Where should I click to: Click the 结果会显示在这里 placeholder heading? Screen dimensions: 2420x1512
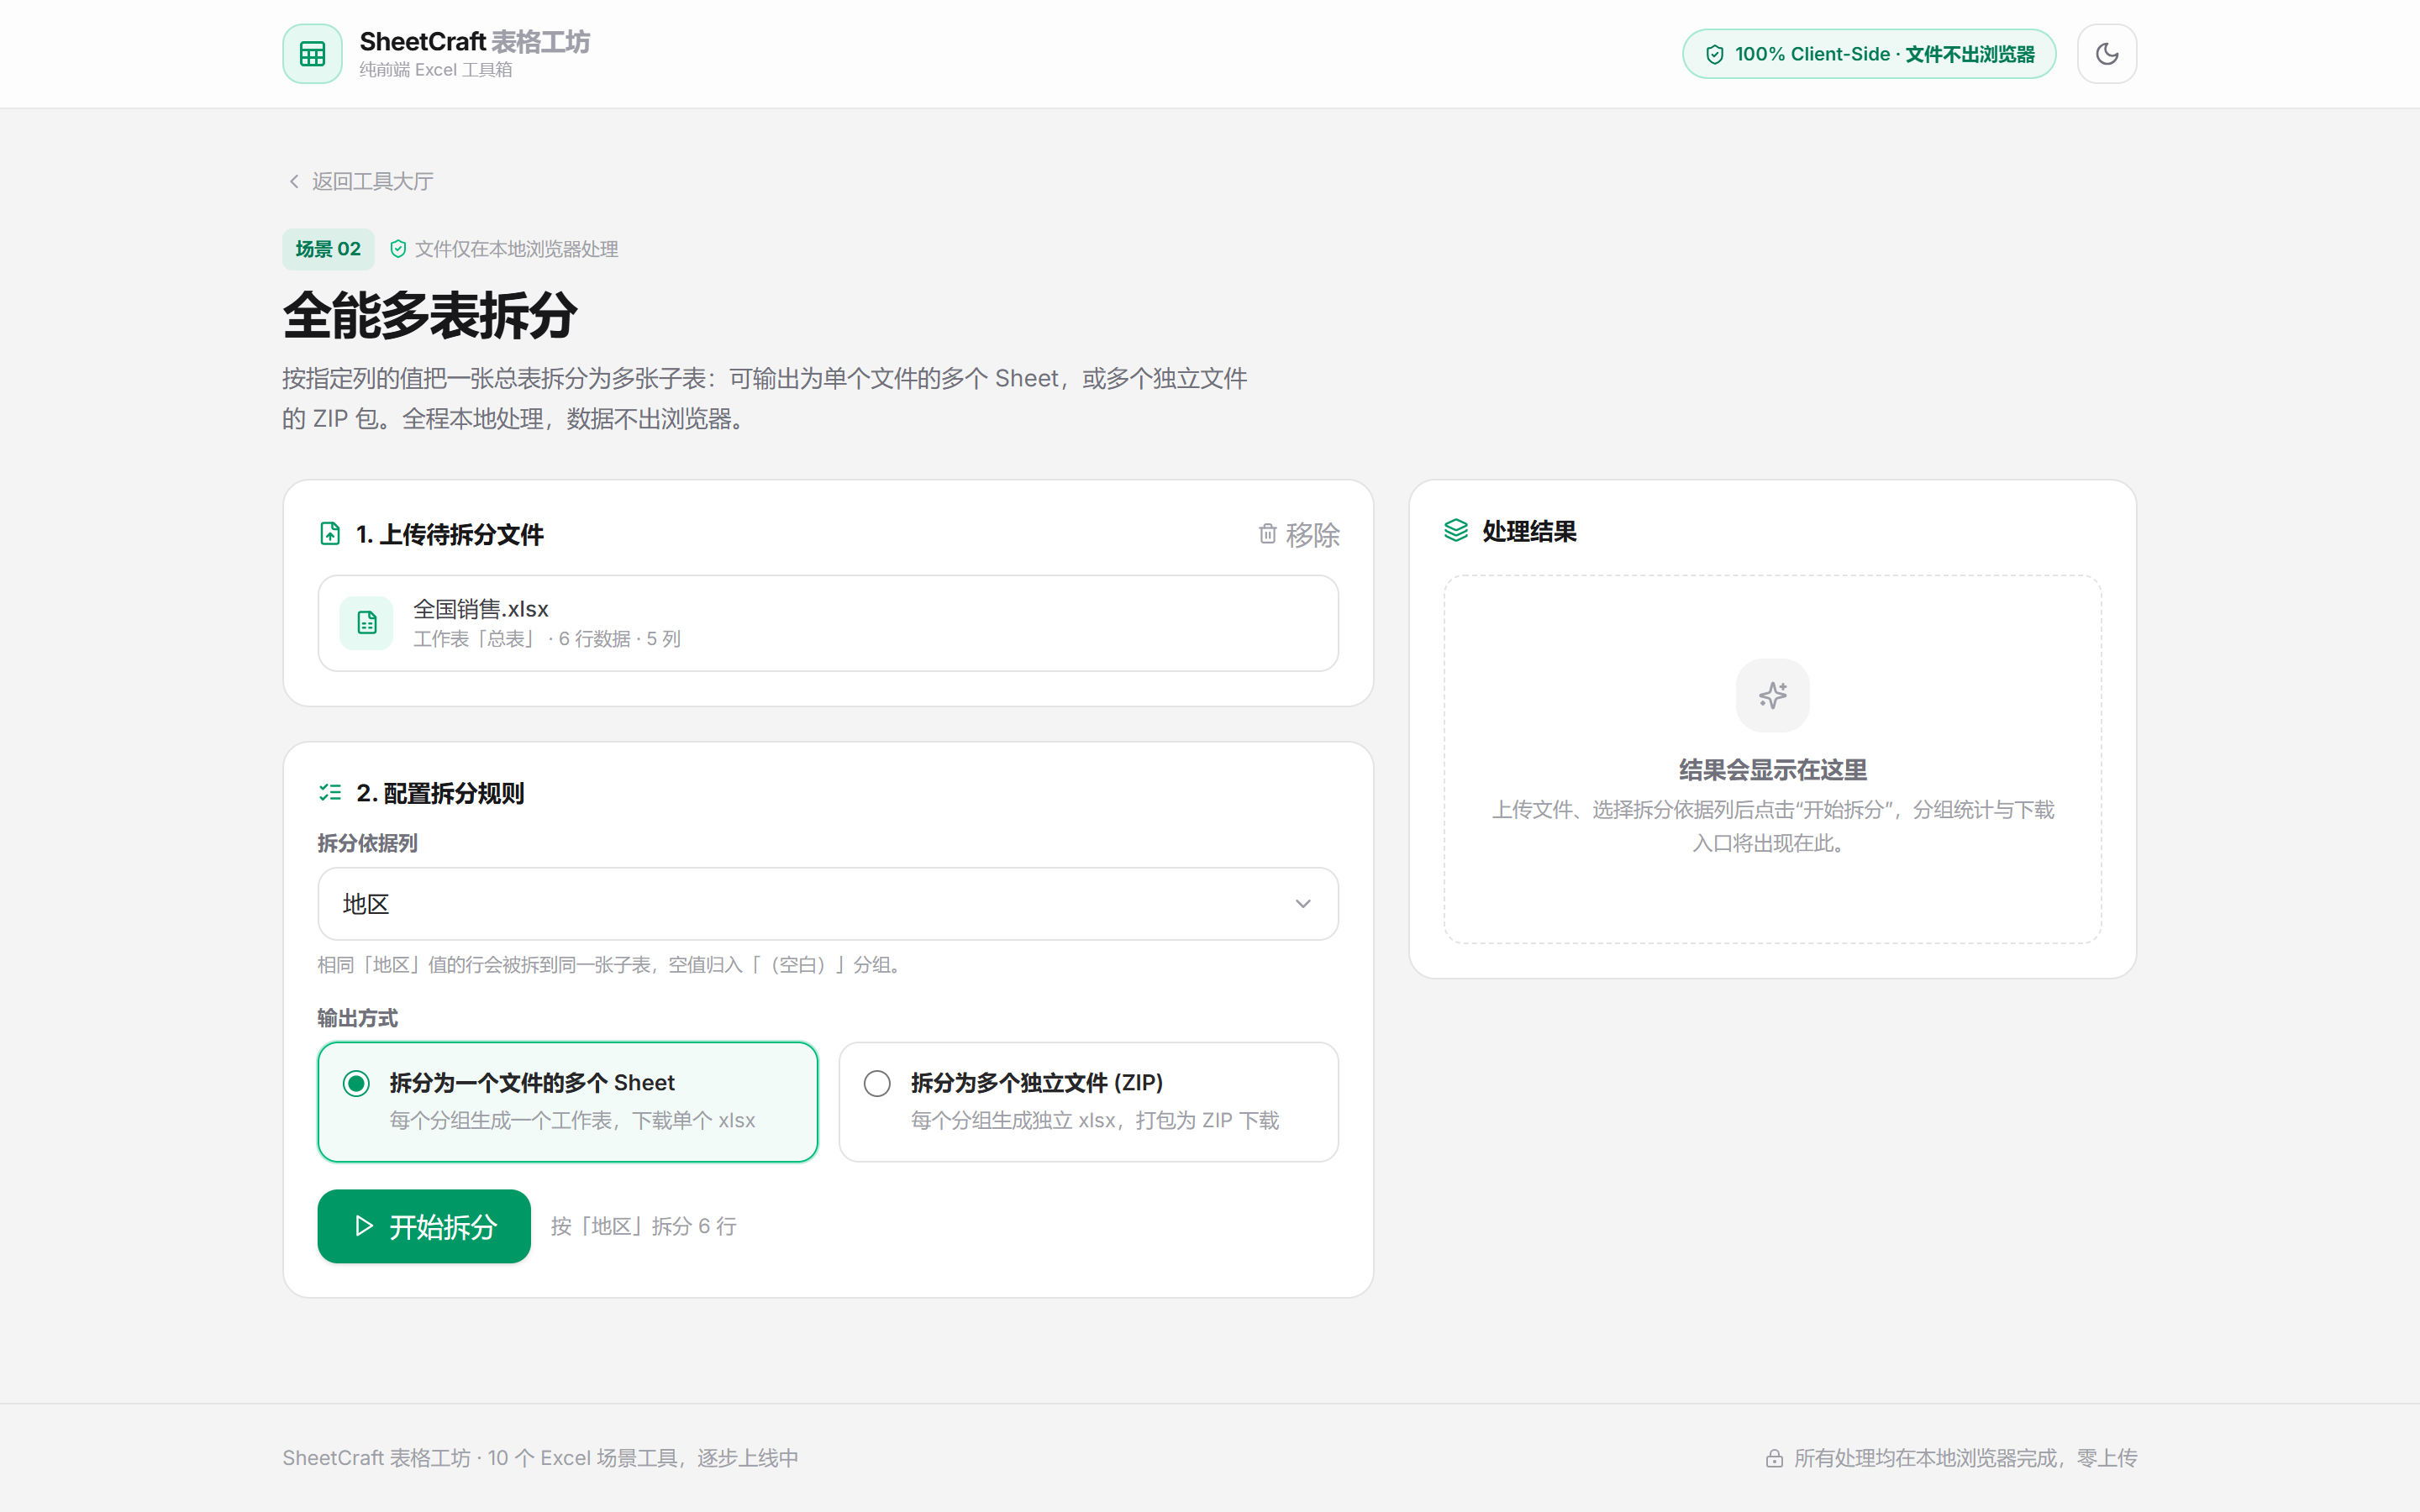[1773, 770]
